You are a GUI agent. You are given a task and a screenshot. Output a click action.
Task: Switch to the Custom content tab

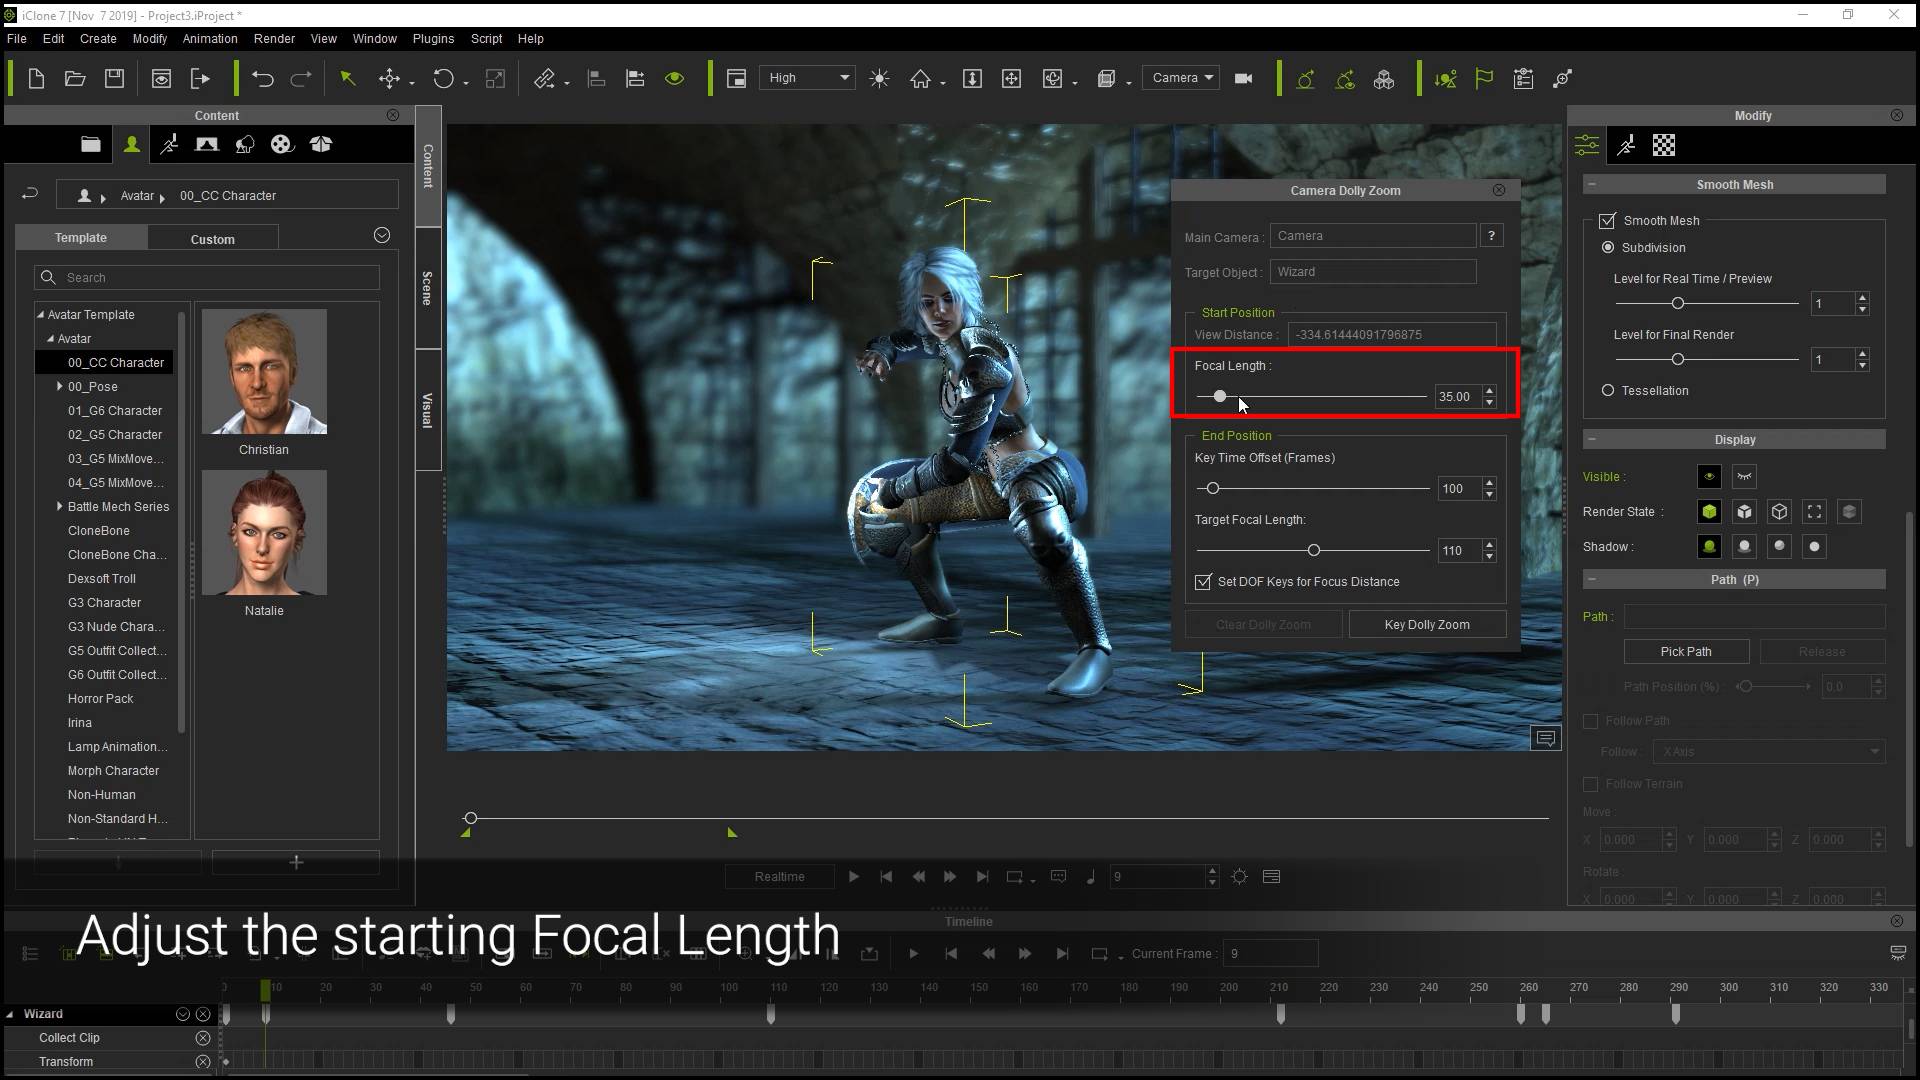(x=212, y=239)
